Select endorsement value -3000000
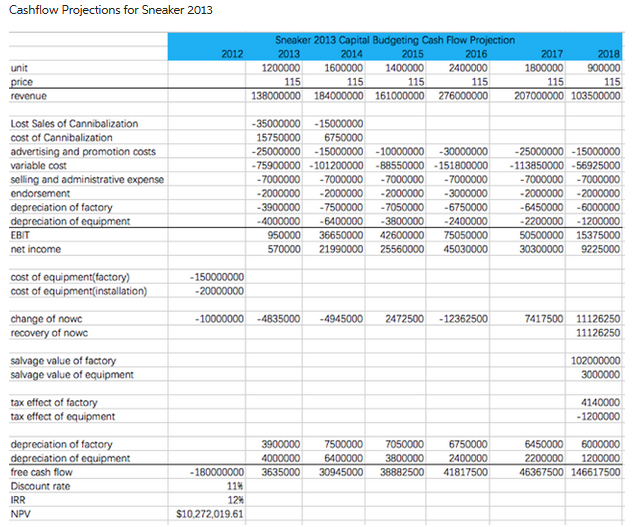Screen dimensions: 632x527 coord(466,194)
